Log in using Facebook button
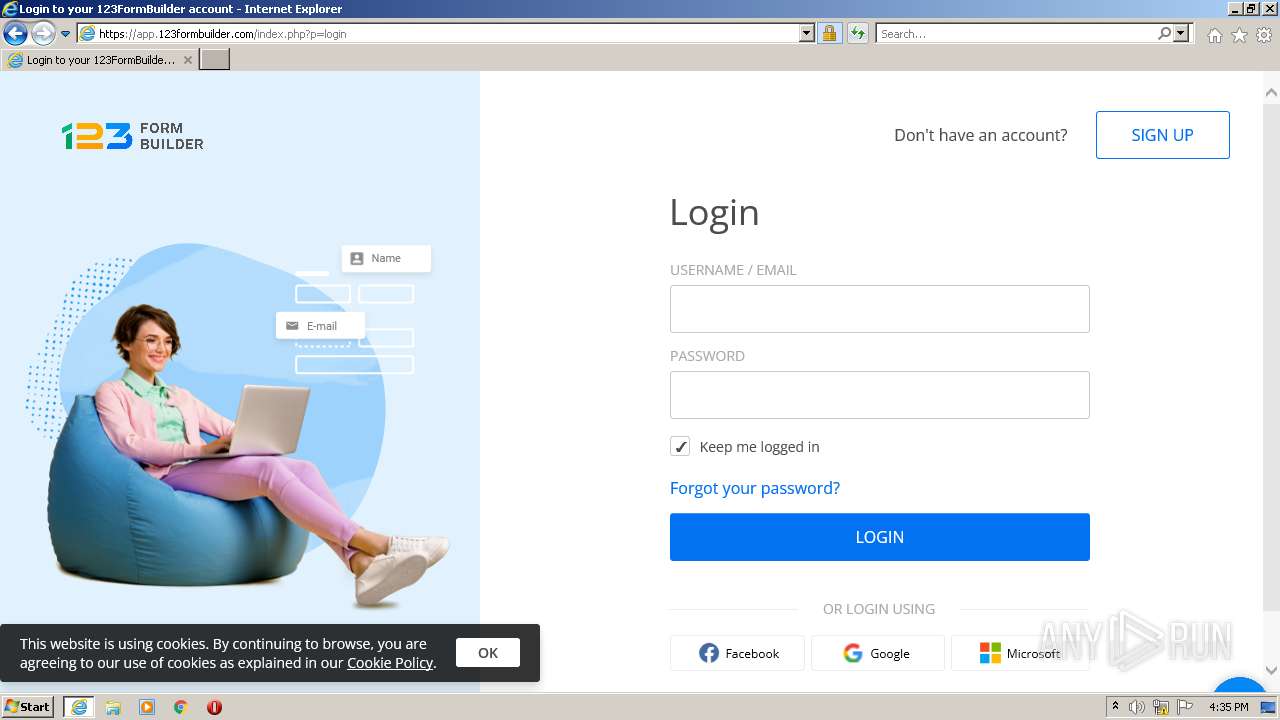 (737, 653)
